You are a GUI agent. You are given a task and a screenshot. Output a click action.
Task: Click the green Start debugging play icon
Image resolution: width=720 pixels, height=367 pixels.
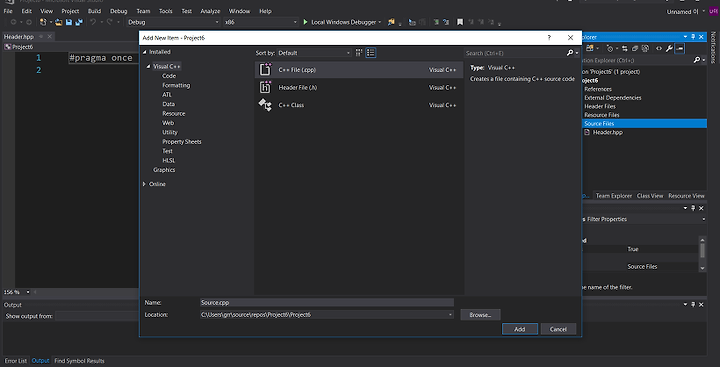[305, 22]
